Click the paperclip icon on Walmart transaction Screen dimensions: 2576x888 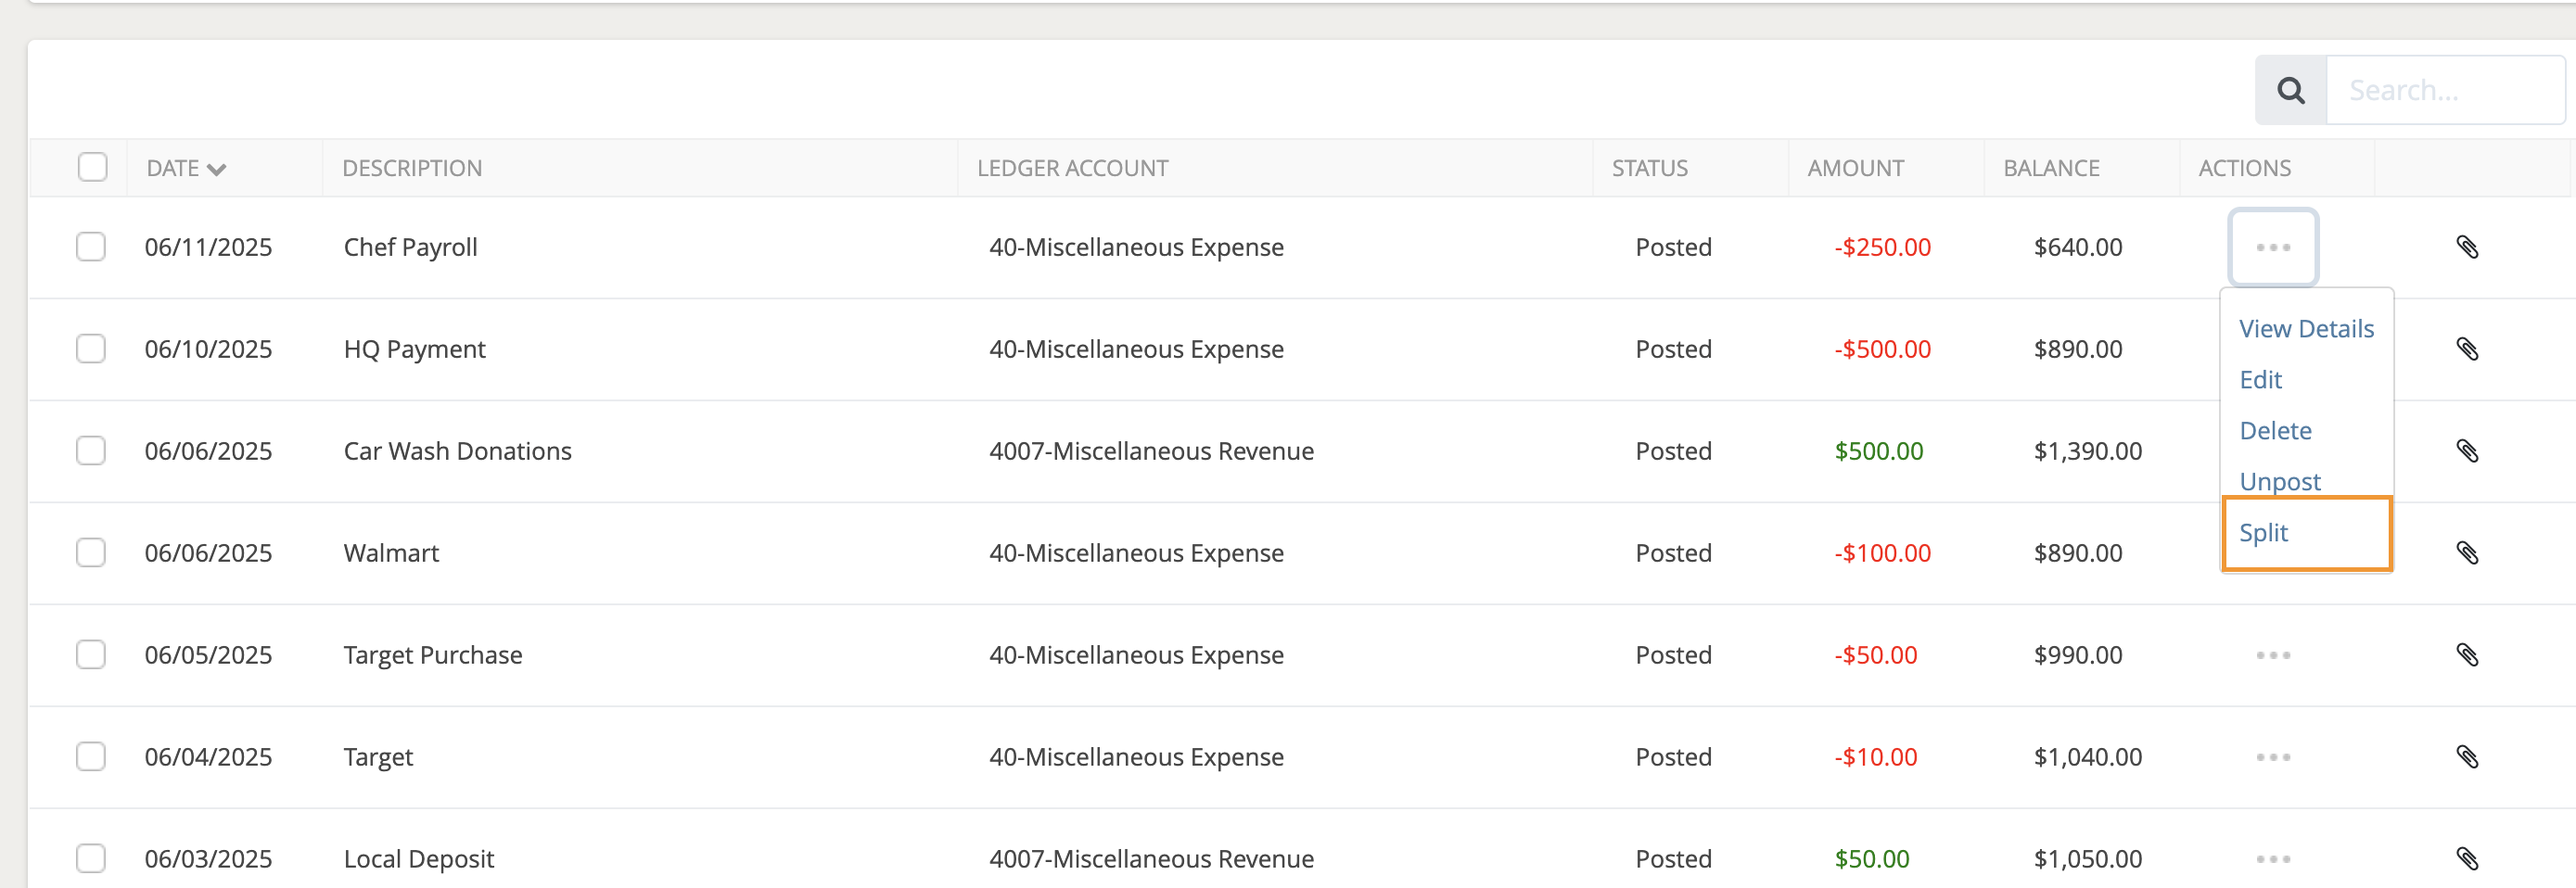(2471, 553)
